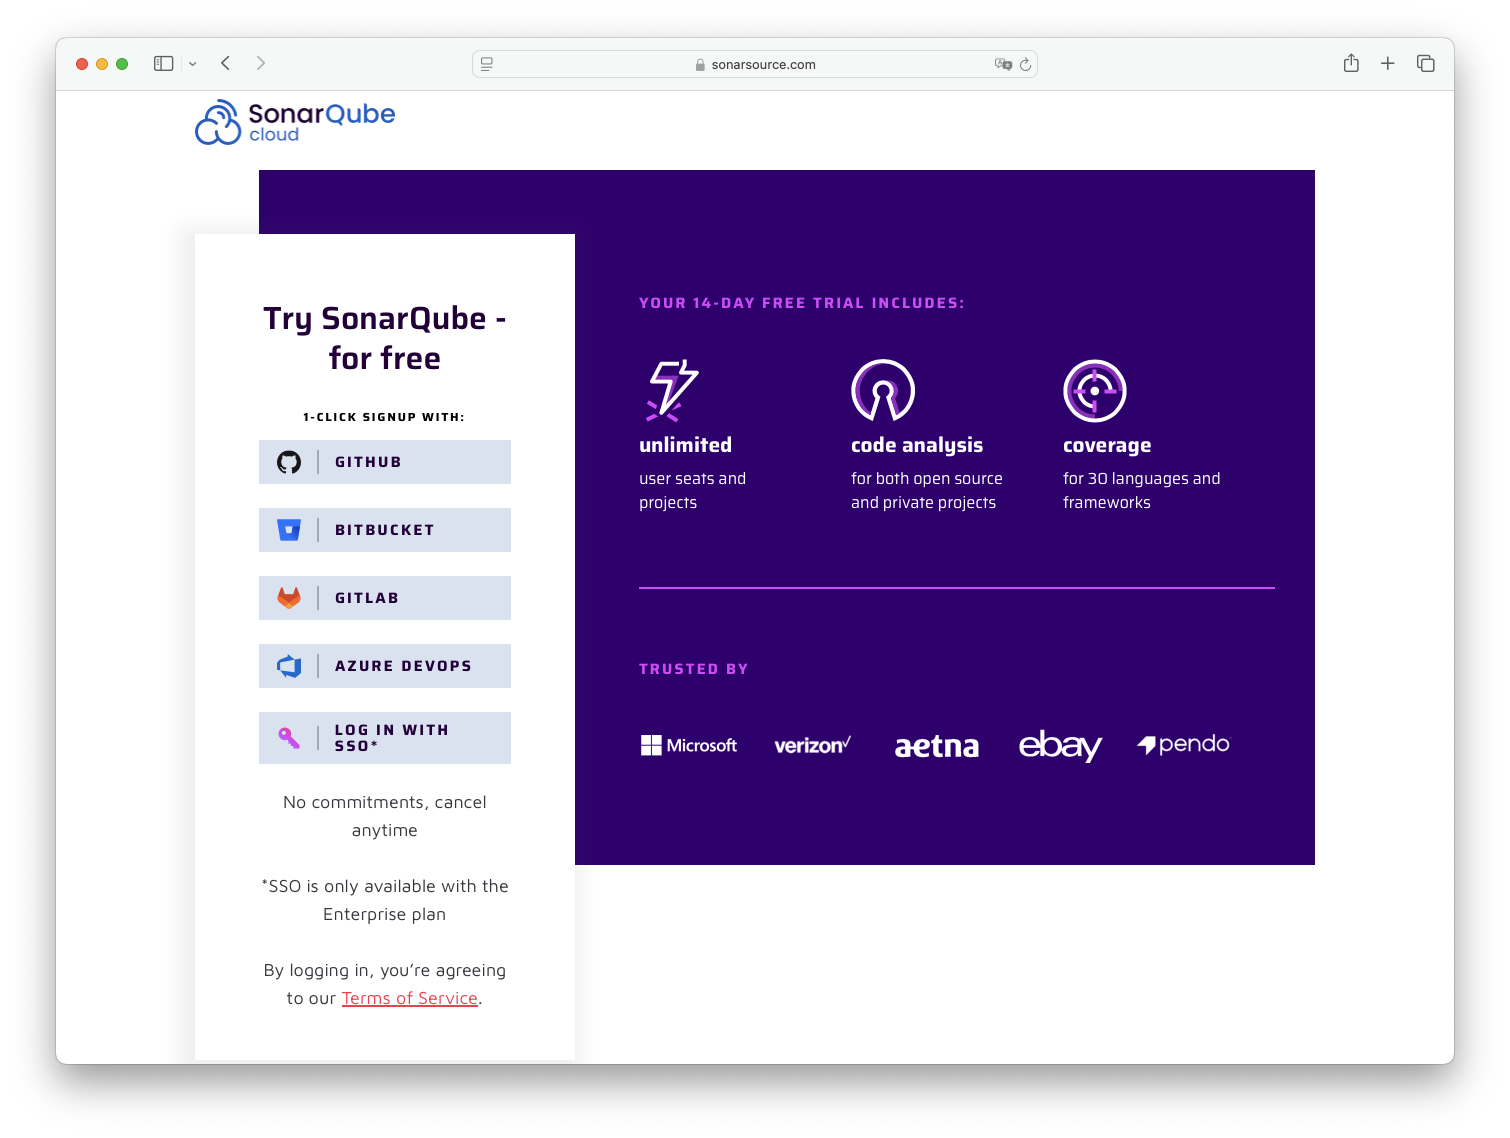Sign up with the Bitbucket button

tap(385, 530)
